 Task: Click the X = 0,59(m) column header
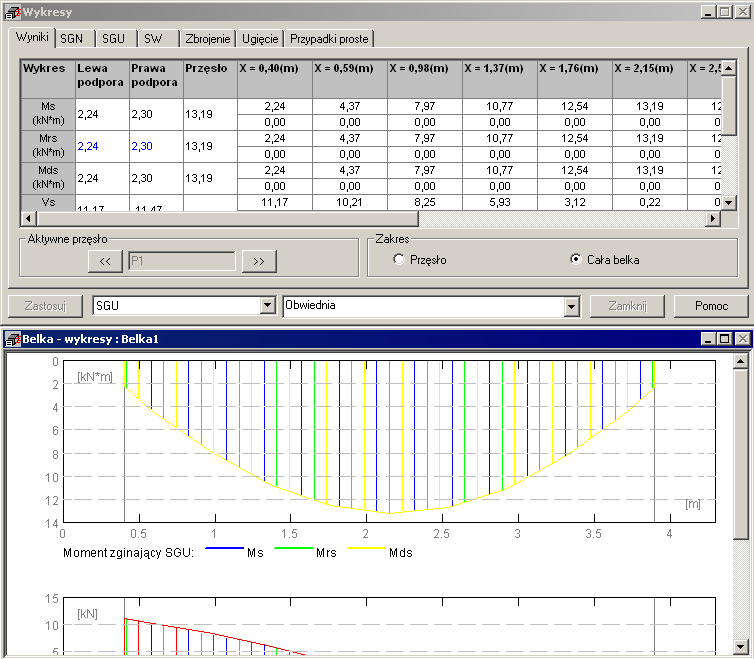[350, 79]
